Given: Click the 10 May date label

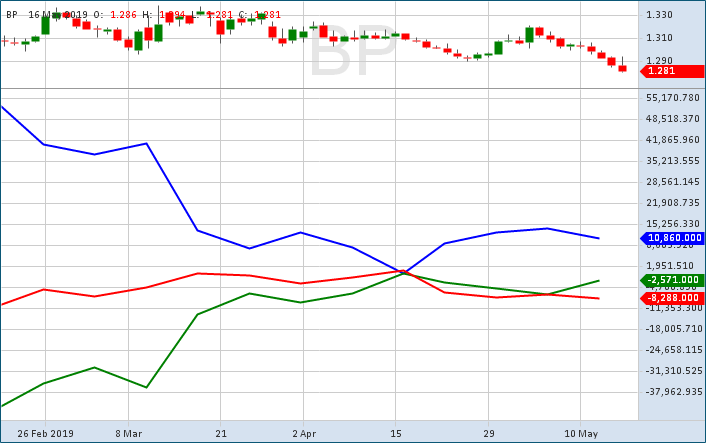Looking at the screenshot, I should coord(581,434).
